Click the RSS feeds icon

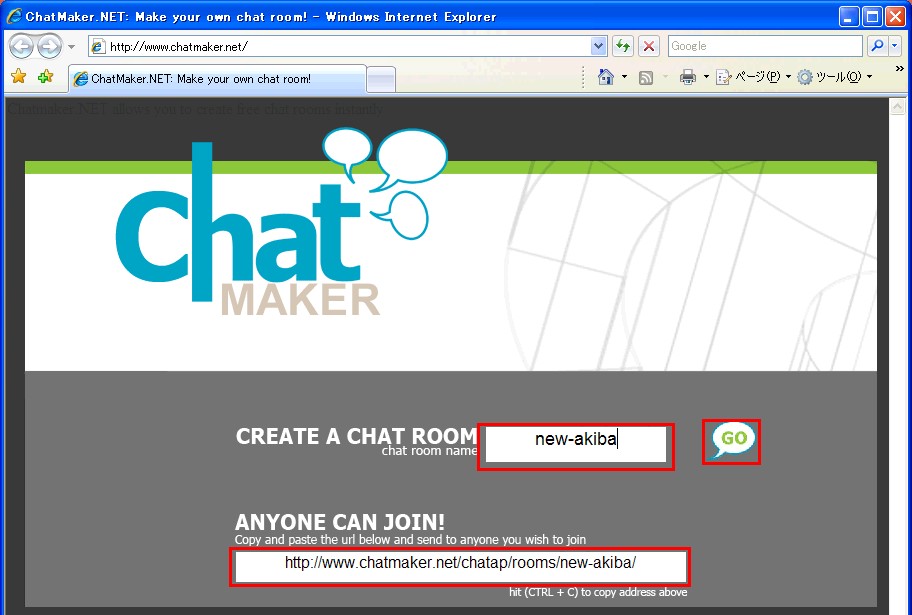[646, 77]
